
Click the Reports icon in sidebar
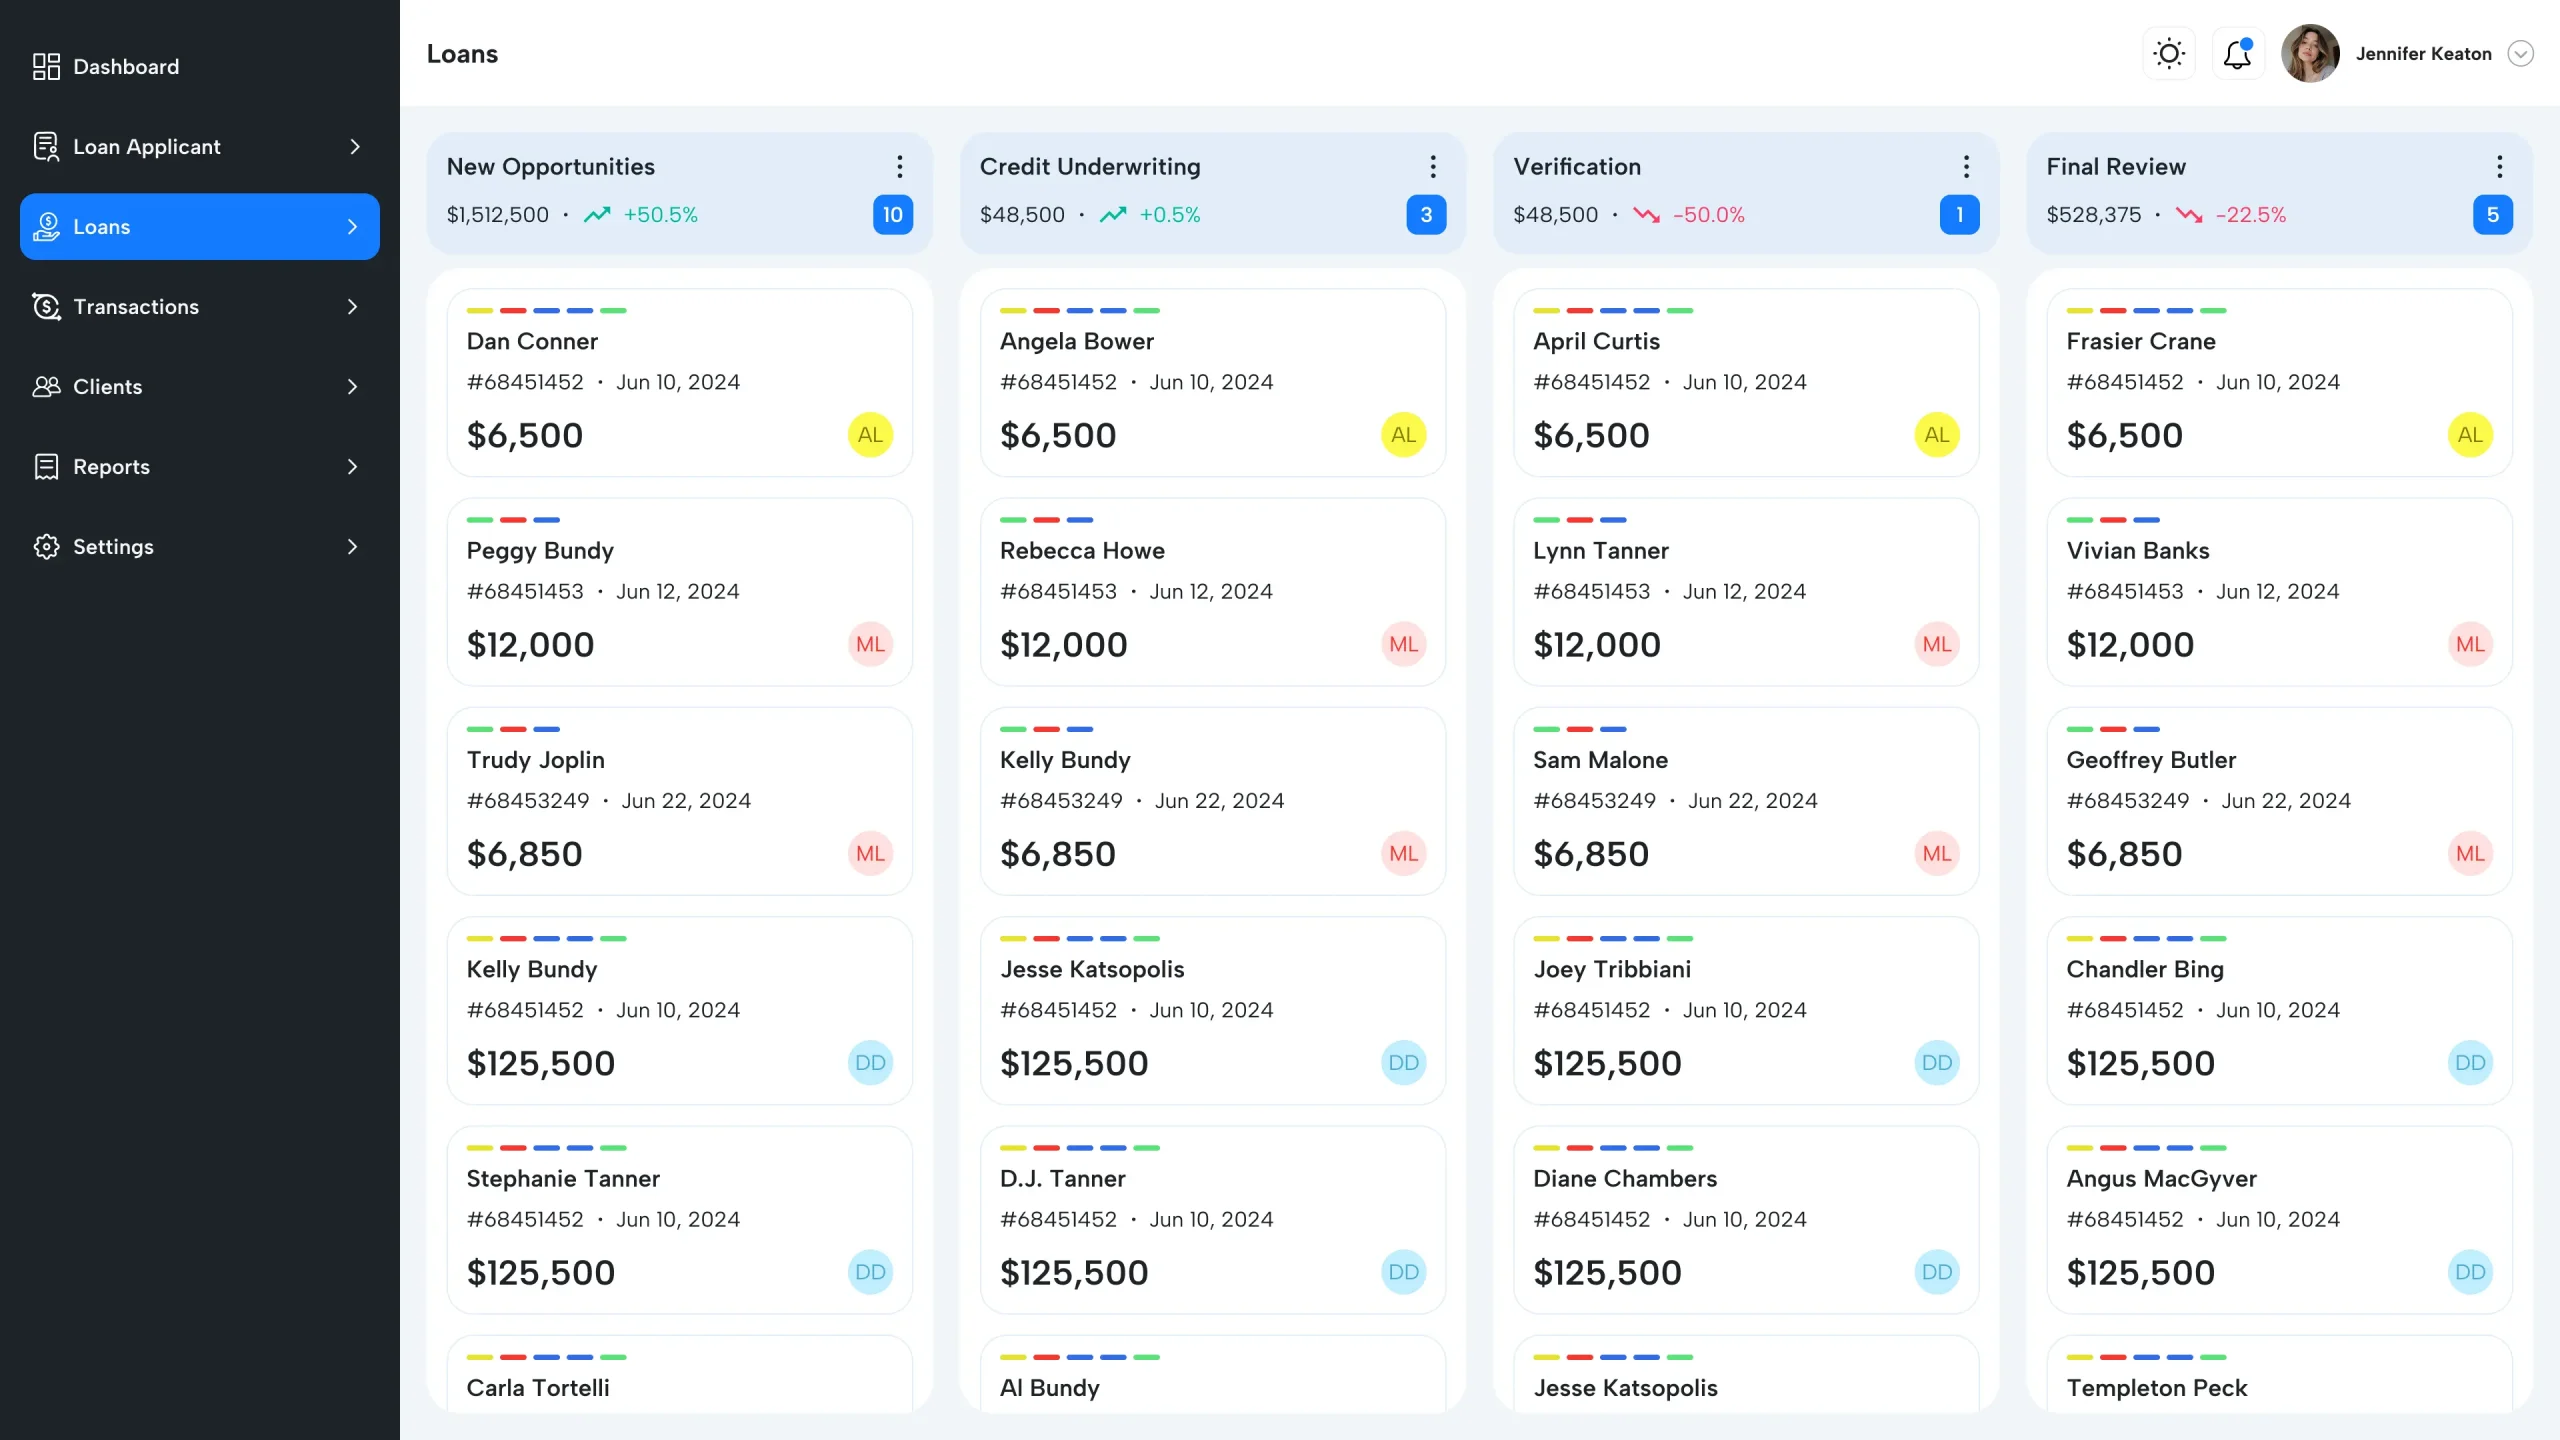46,467
